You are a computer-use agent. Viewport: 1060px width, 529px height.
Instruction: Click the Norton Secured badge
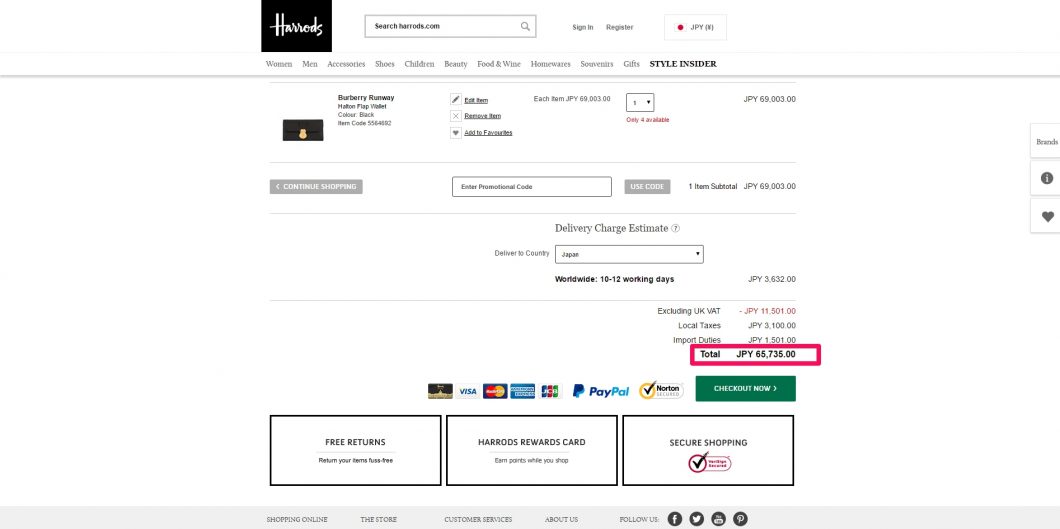click(x=661, y=390)
